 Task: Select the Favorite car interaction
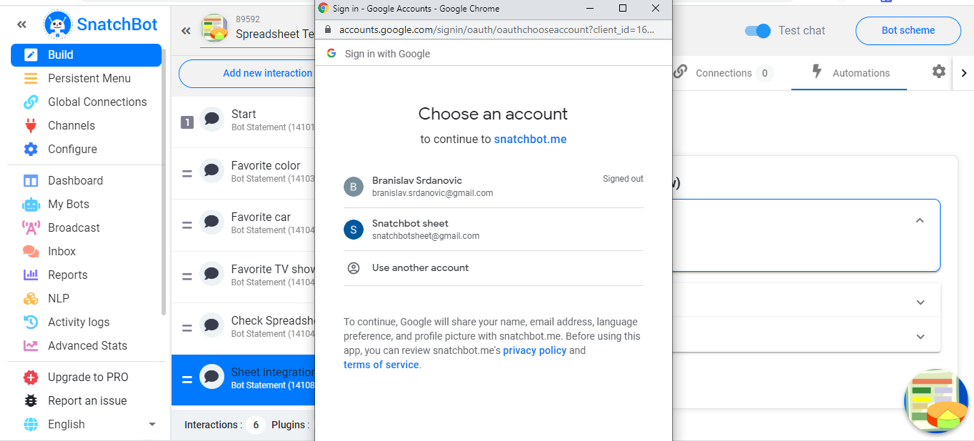pos(243,224)
